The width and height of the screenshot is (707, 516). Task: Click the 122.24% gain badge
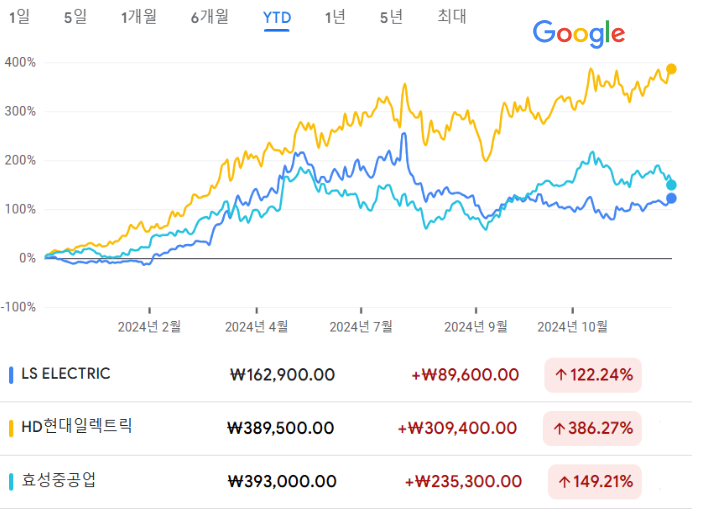593,375
